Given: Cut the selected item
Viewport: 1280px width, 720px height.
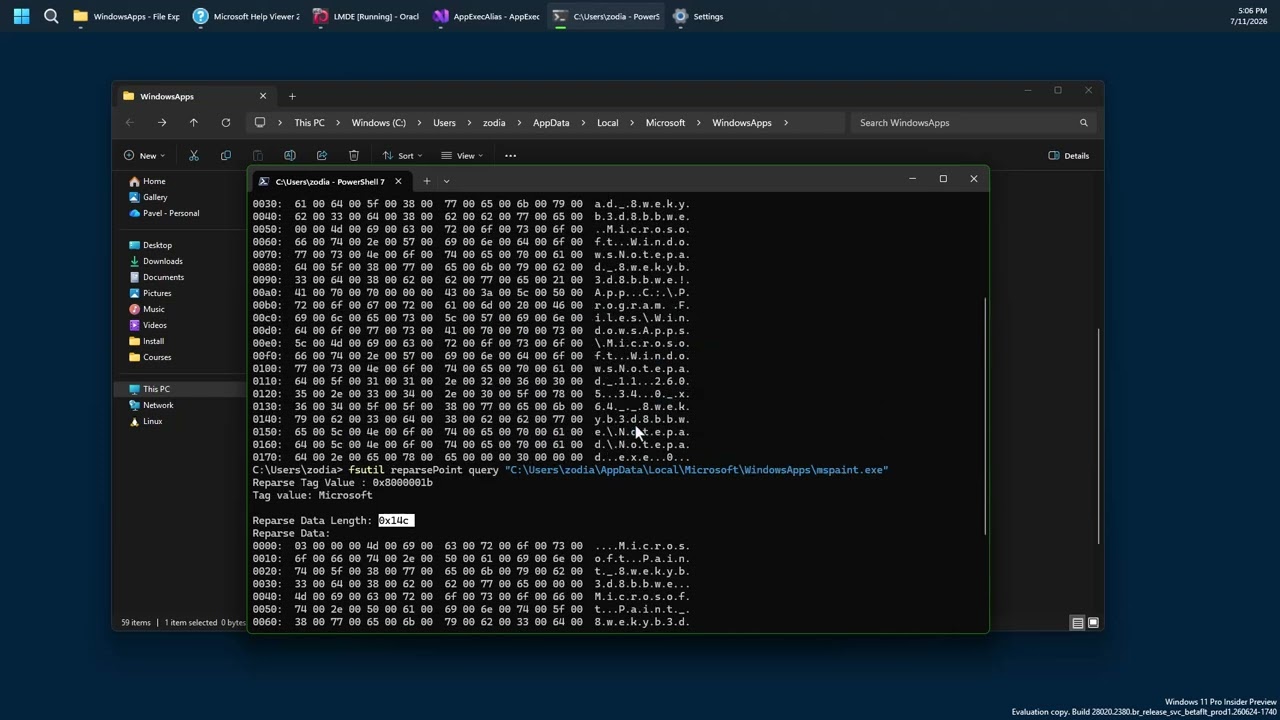Looking at the screenshot, I should pyautogui.click(x=194, y=155).
